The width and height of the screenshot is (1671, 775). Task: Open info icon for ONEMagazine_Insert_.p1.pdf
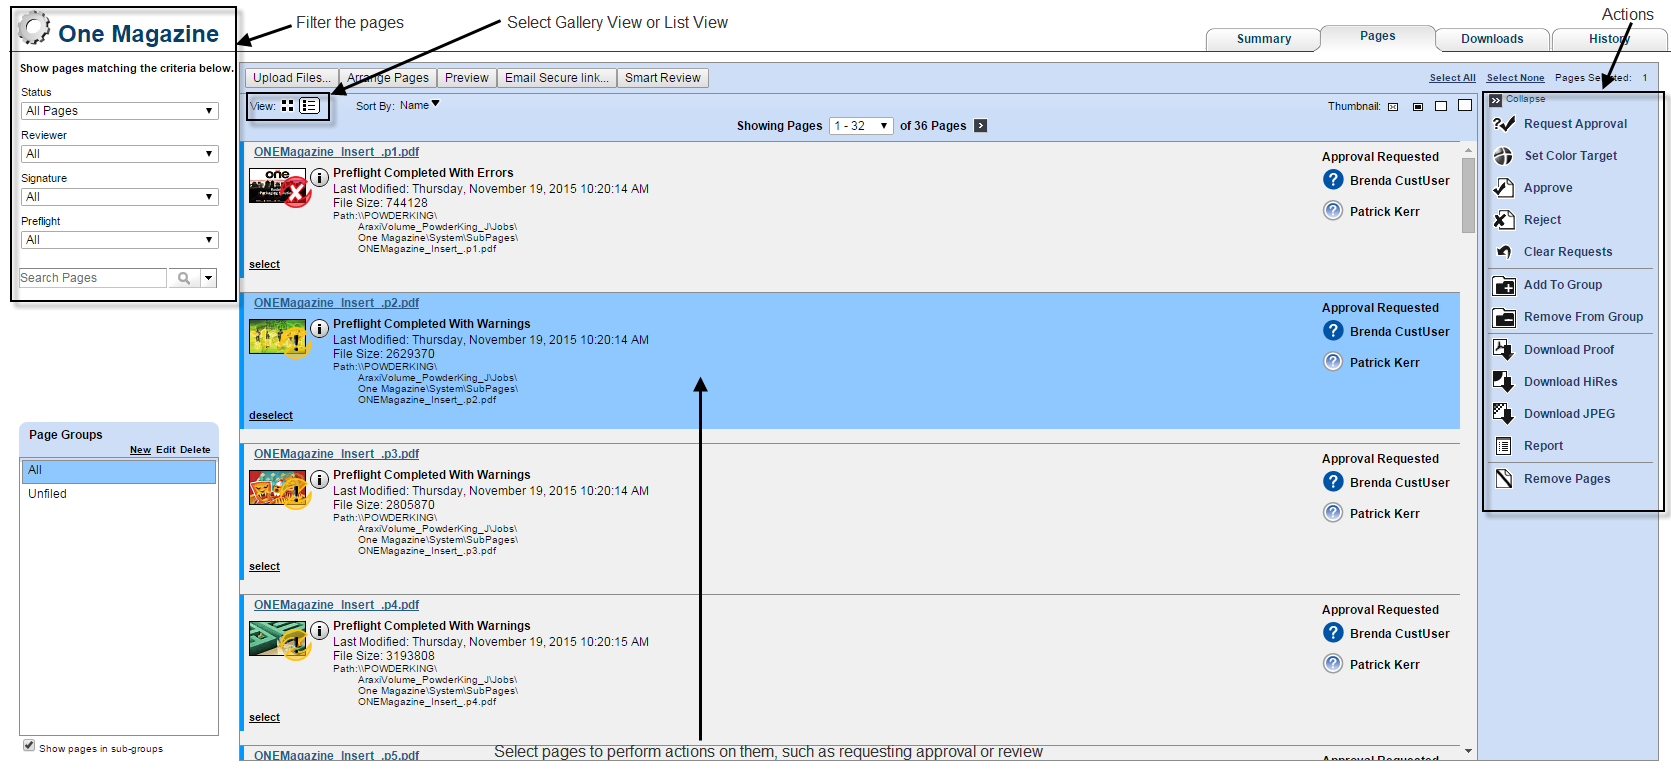[x=319, y=178]
